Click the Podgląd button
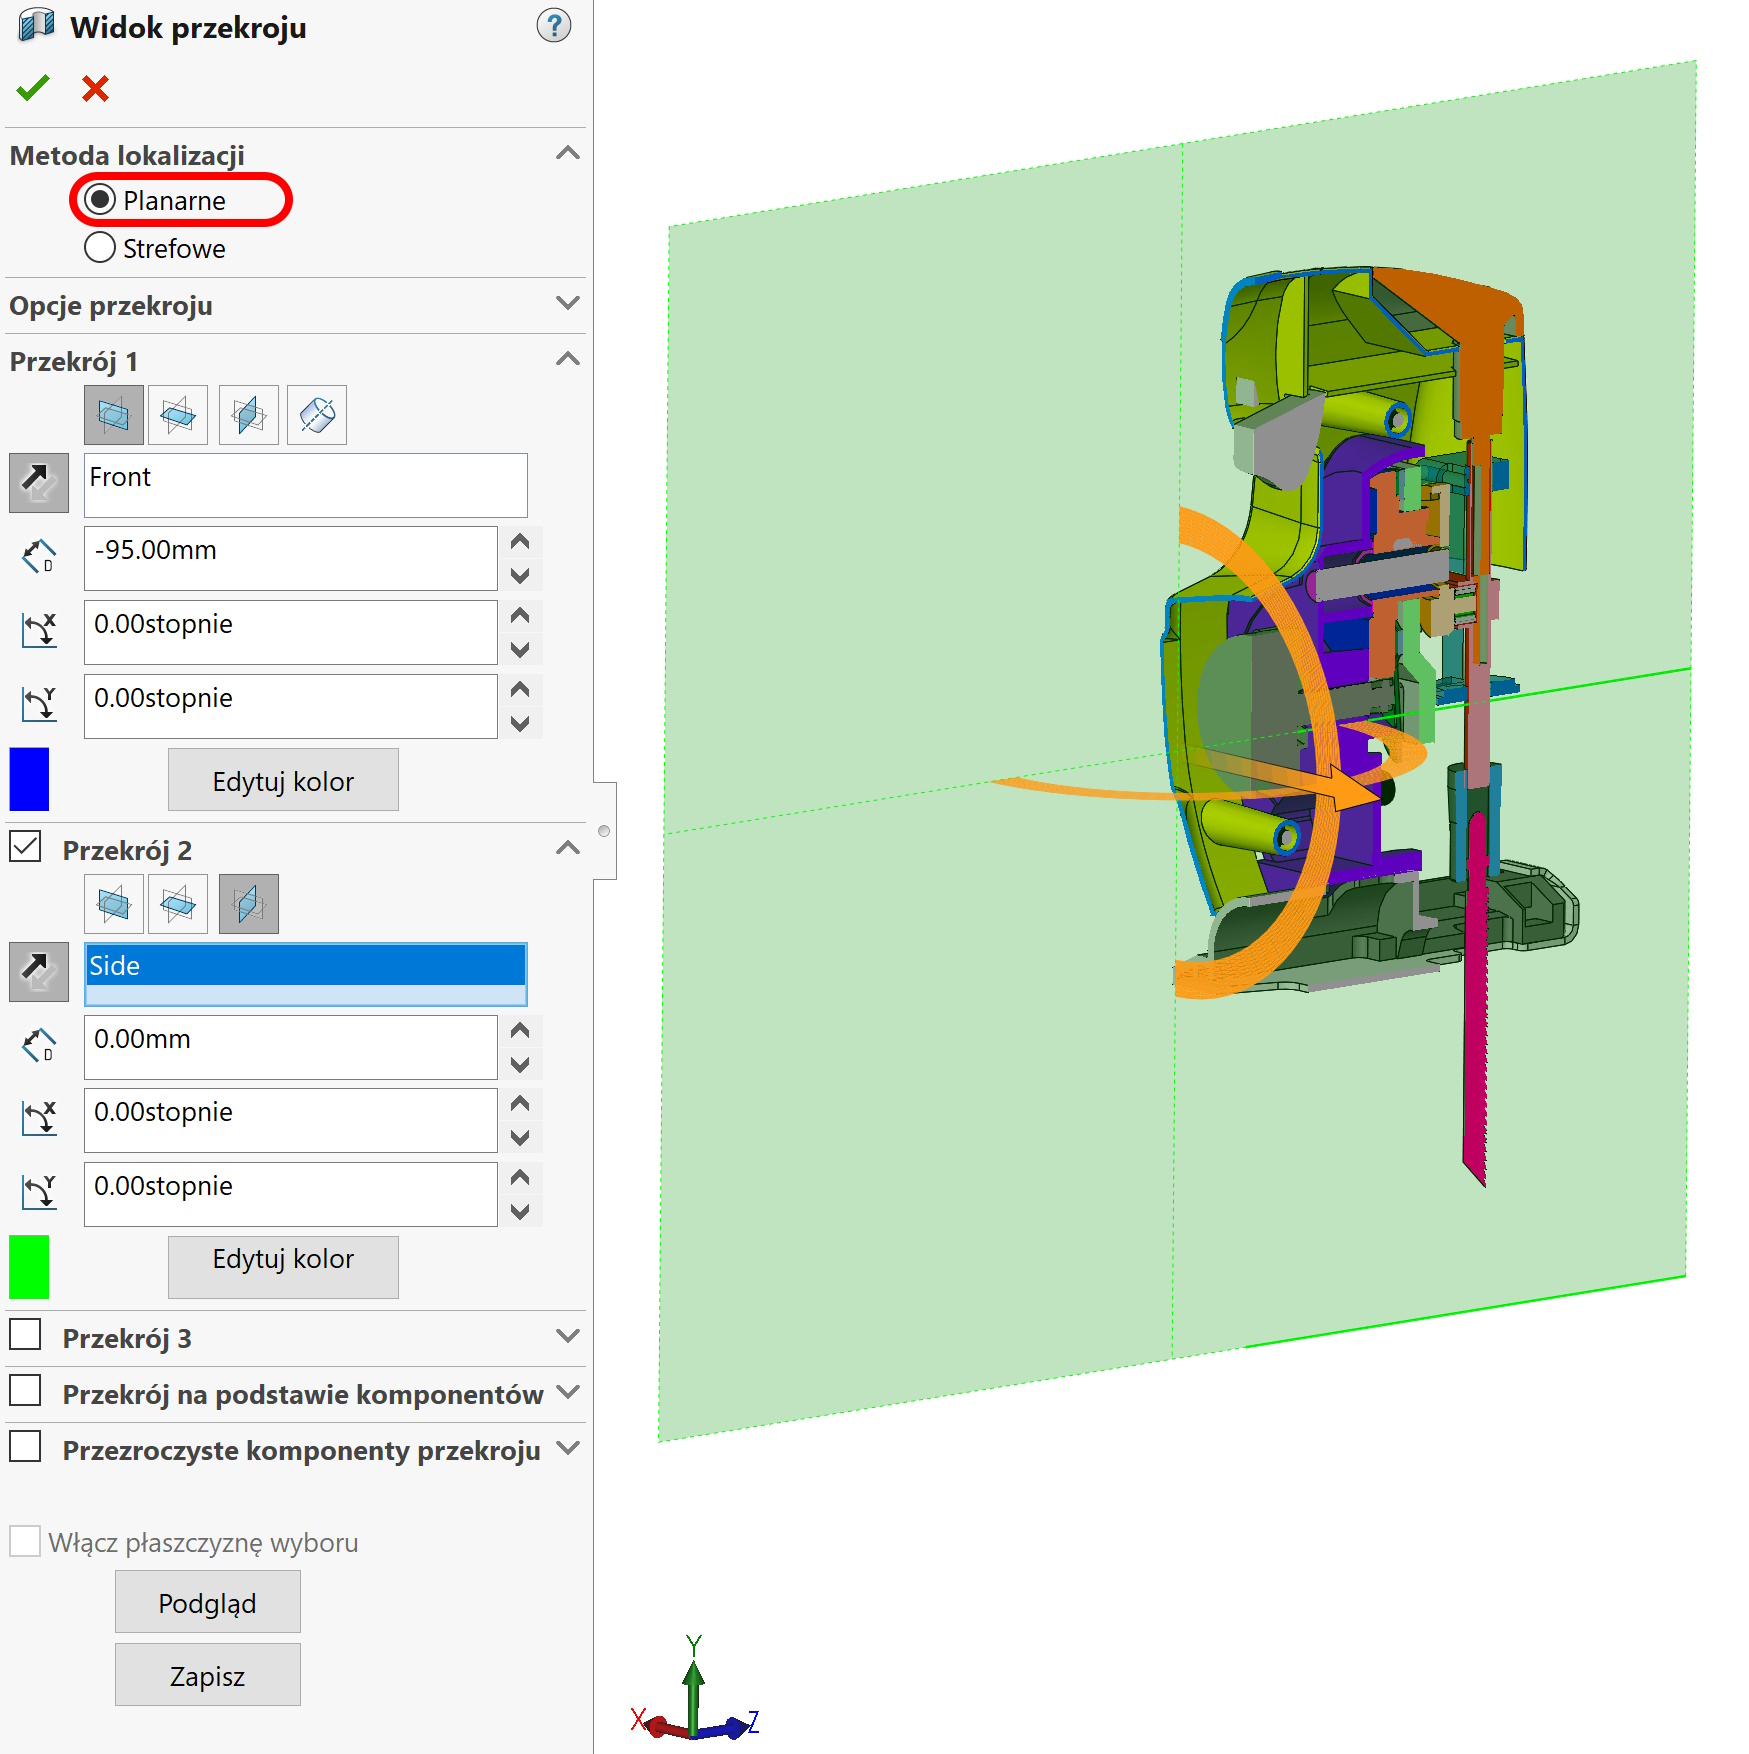The width and height of the screenshot is (1749, 1754). (x=208, y=1602)
